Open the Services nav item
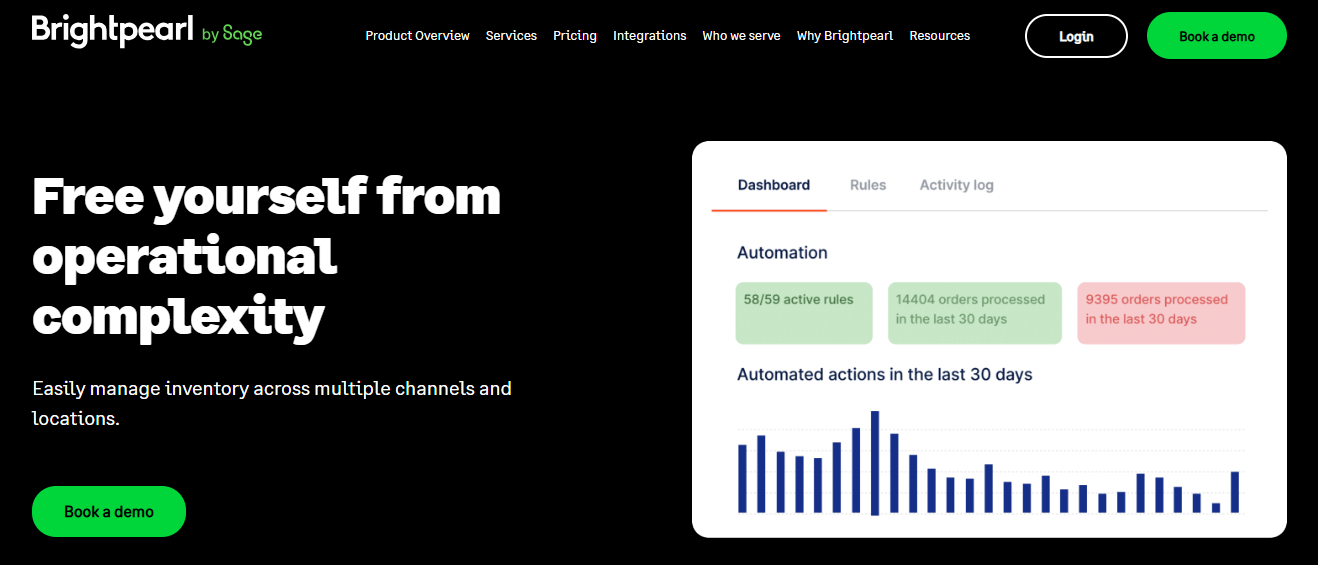The image size is (1318, 565). coord(511,36)
